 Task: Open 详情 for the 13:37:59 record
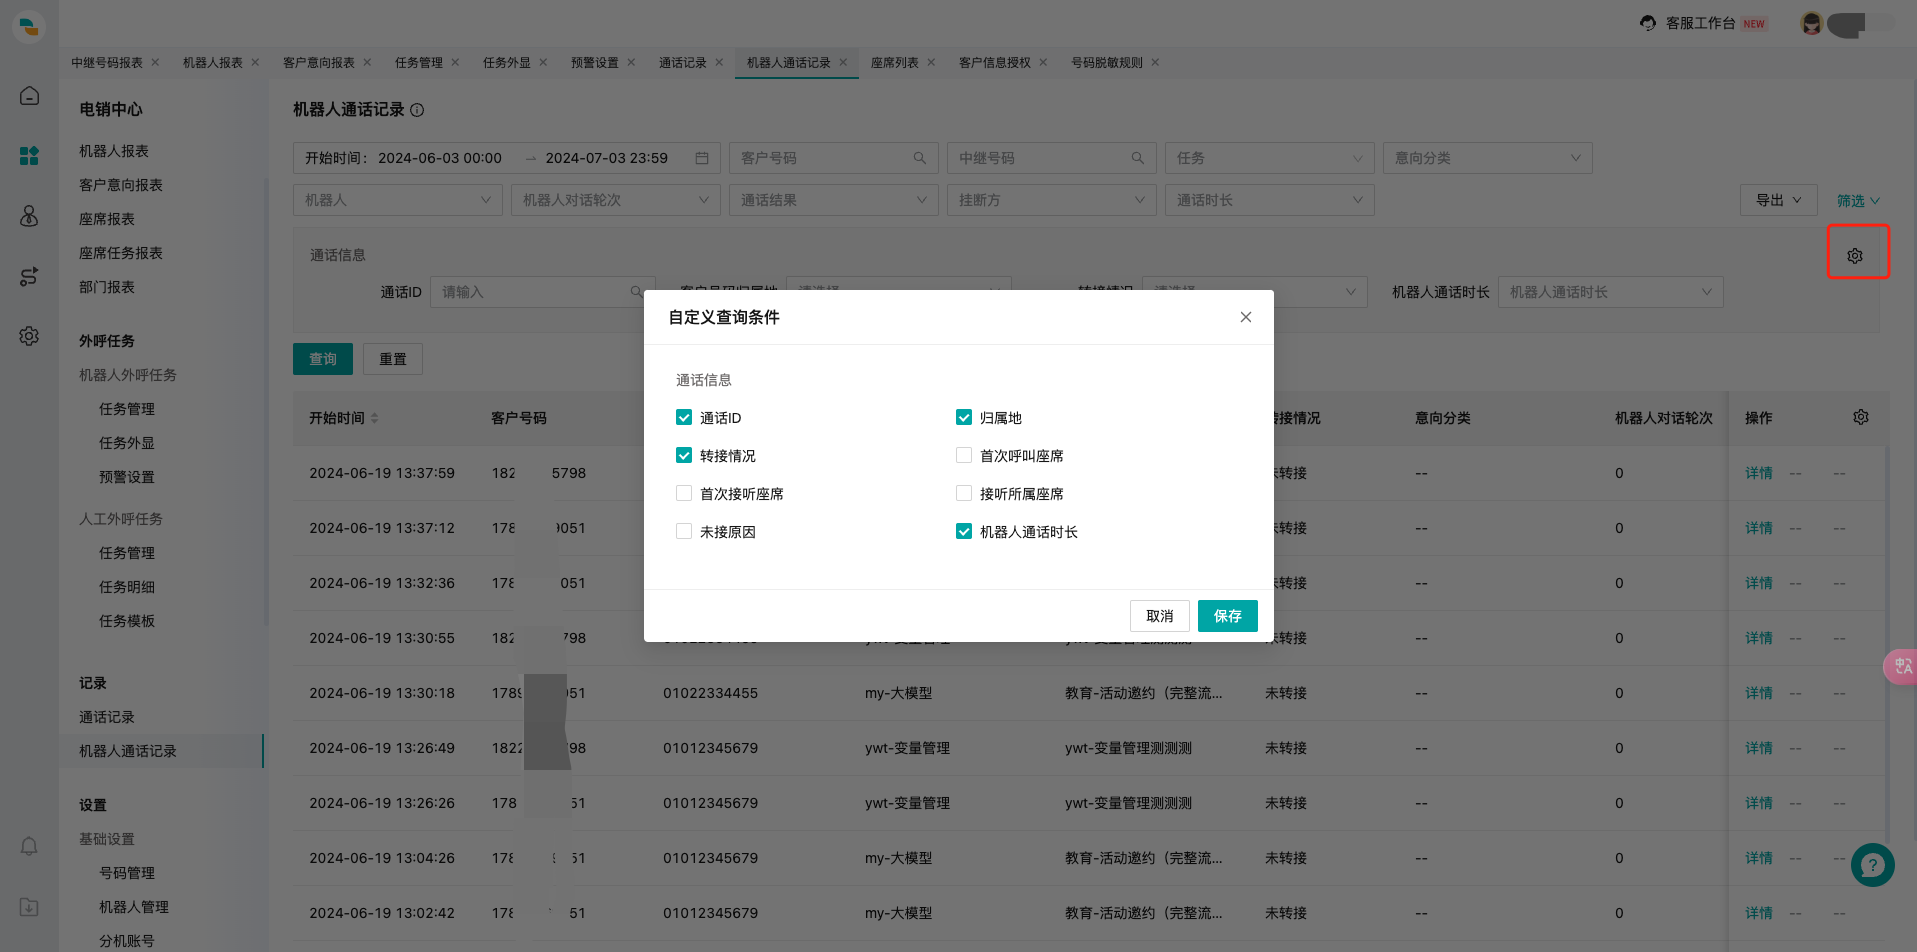coord(1759,473)
